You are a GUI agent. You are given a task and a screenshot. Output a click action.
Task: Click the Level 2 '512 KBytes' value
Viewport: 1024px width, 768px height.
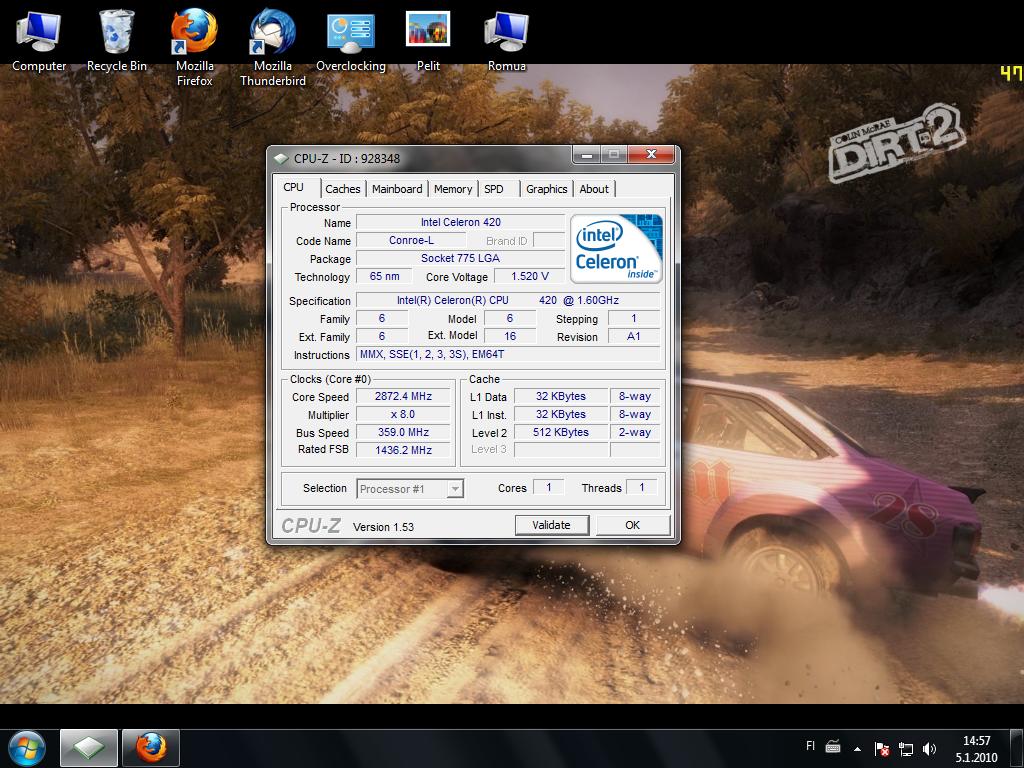click(x=561, y=432)
